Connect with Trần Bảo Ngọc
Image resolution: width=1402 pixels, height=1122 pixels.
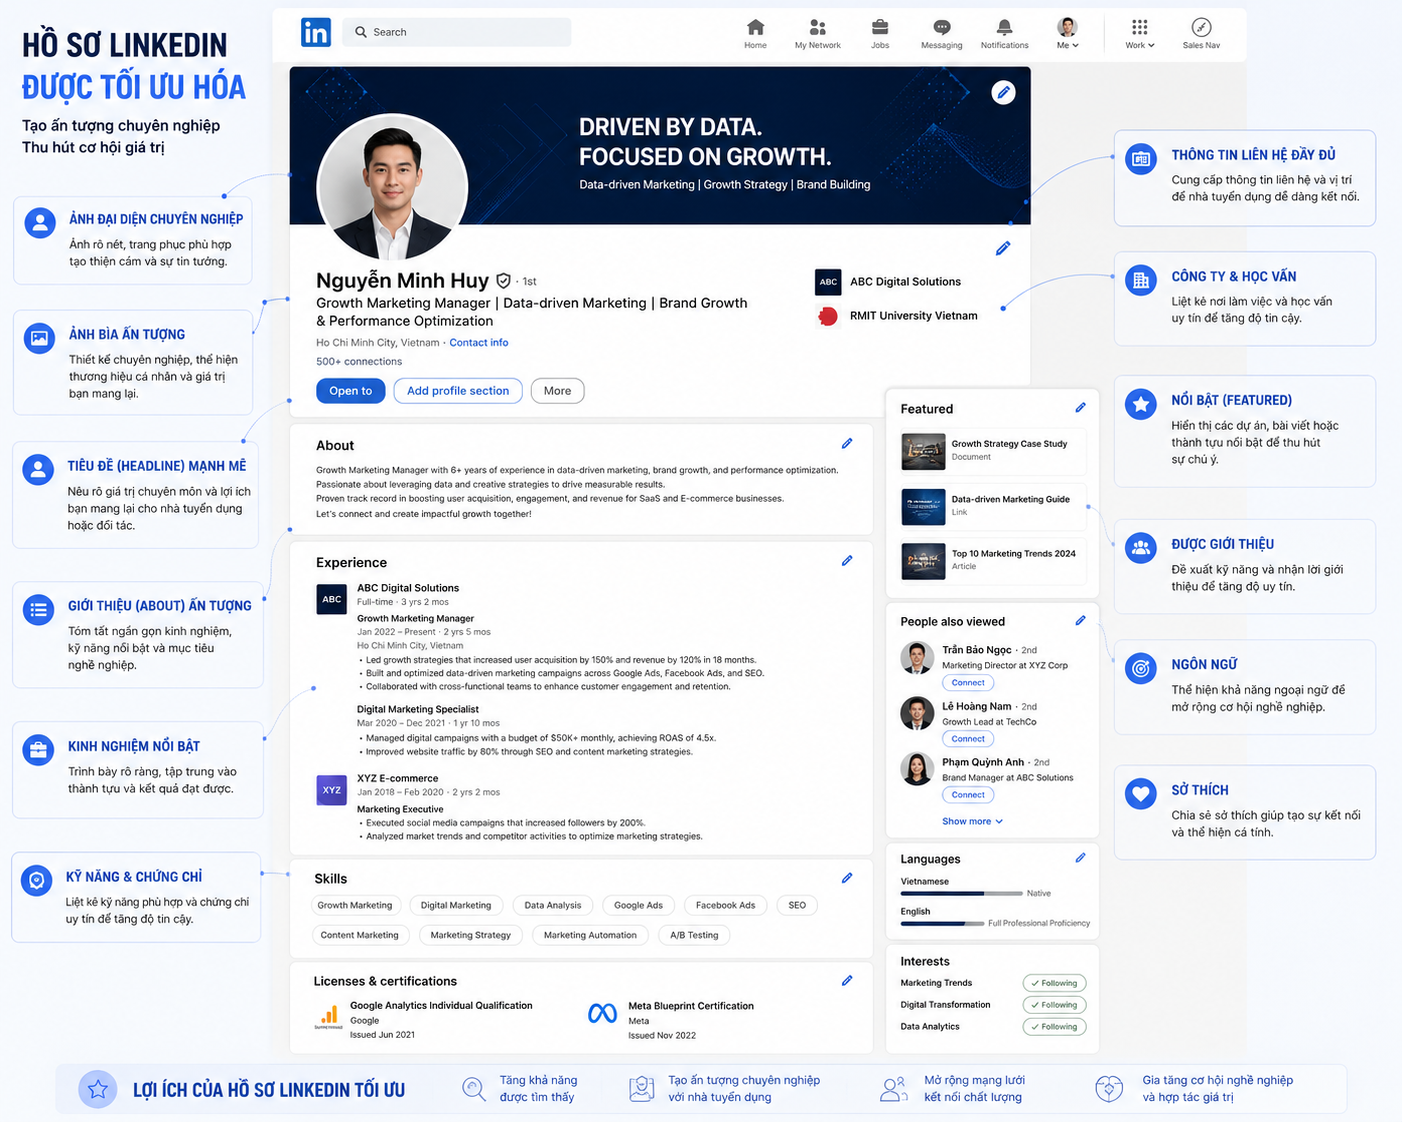click(968, 683)
